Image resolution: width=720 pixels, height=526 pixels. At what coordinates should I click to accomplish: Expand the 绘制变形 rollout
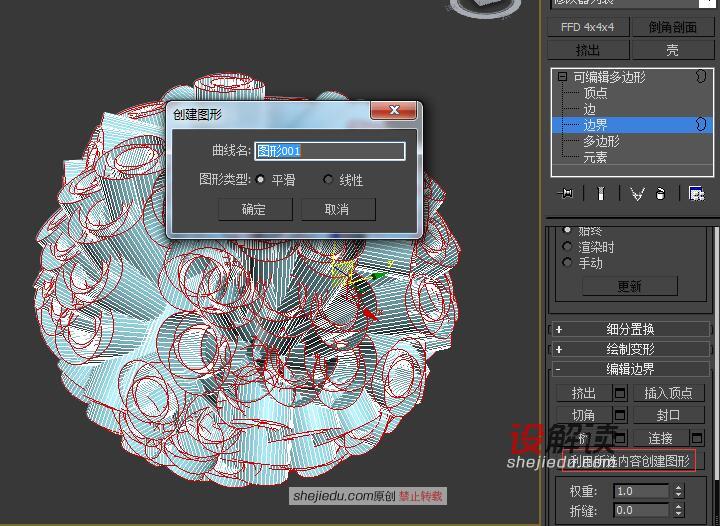[630, 349]
